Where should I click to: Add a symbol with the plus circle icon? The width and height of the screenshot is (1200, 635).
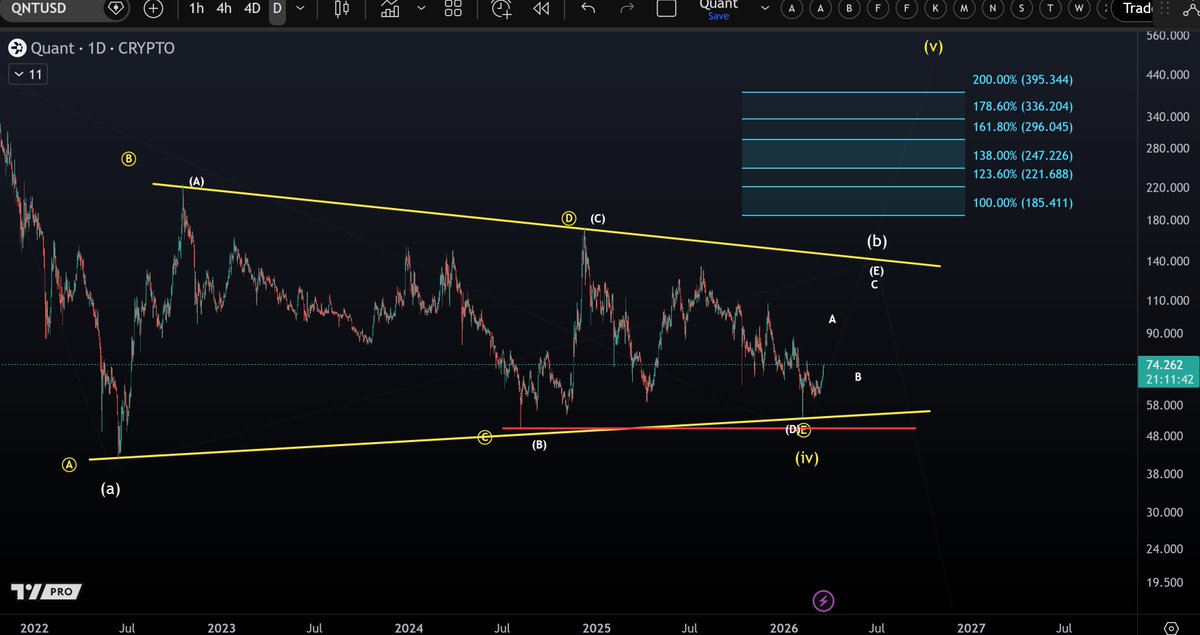pyautogui.click(x=153, y=8)
